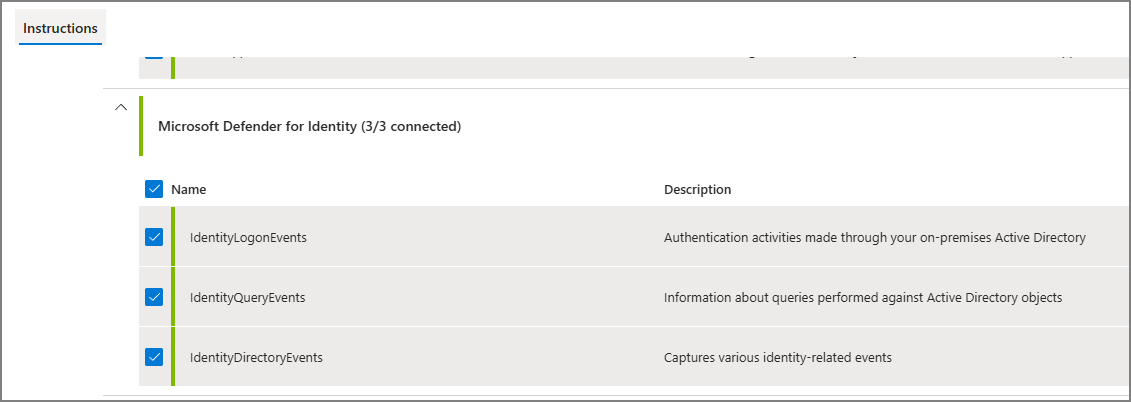Click the identity-related events description text
The image size is (1131, 402).
[x=778, y=357]
